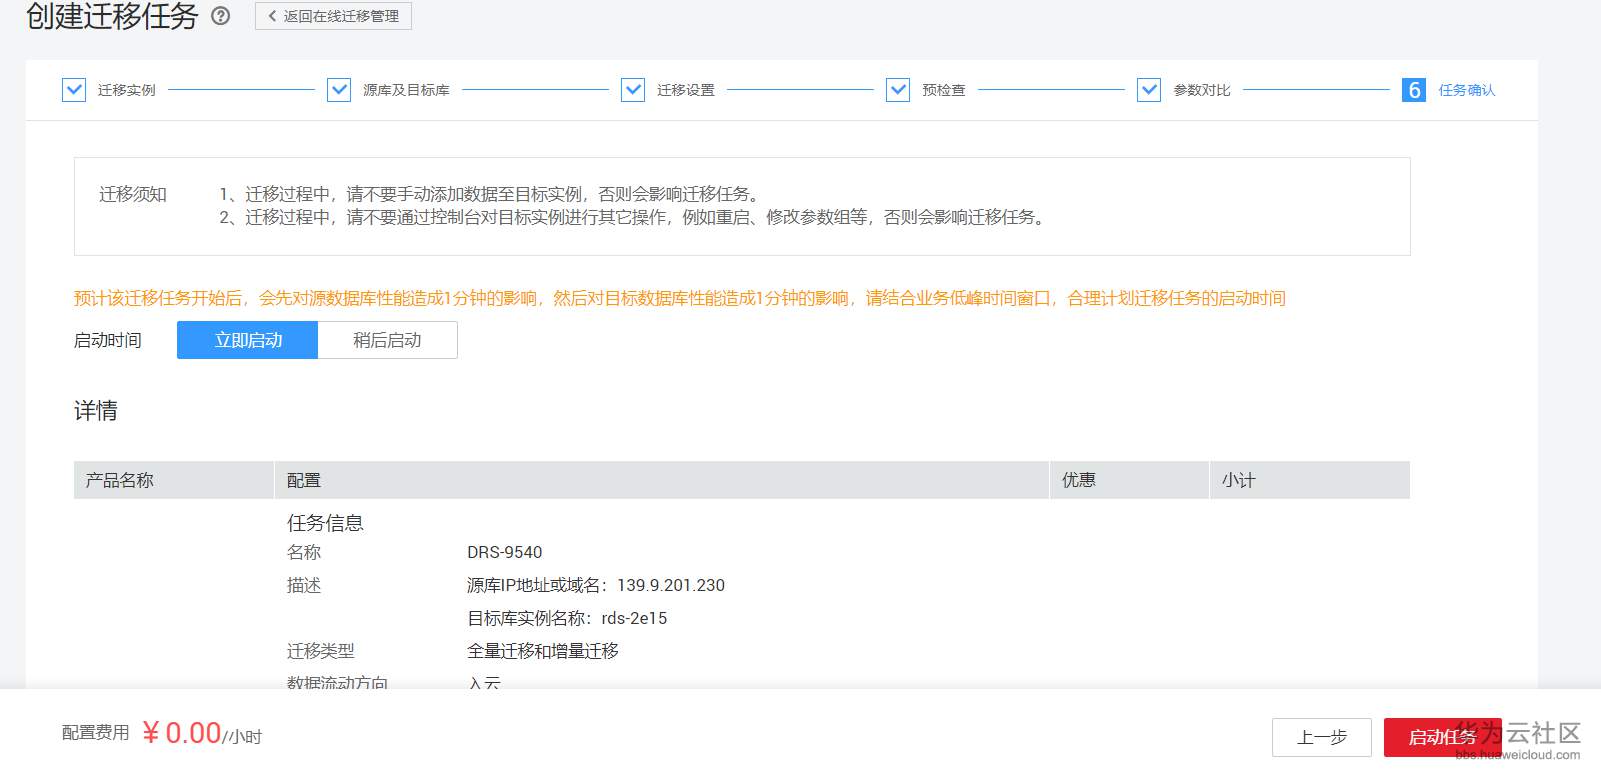1601x780 pixels.
Task: Click the 预检查 step checkmark icon
Action: [x=898, y=90]
